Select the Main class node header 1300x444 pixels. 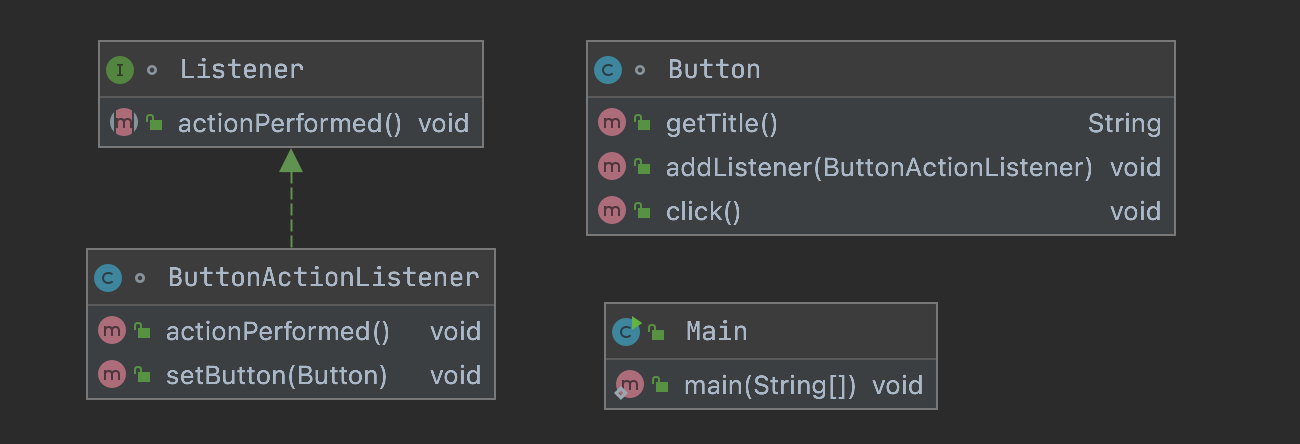771,331
